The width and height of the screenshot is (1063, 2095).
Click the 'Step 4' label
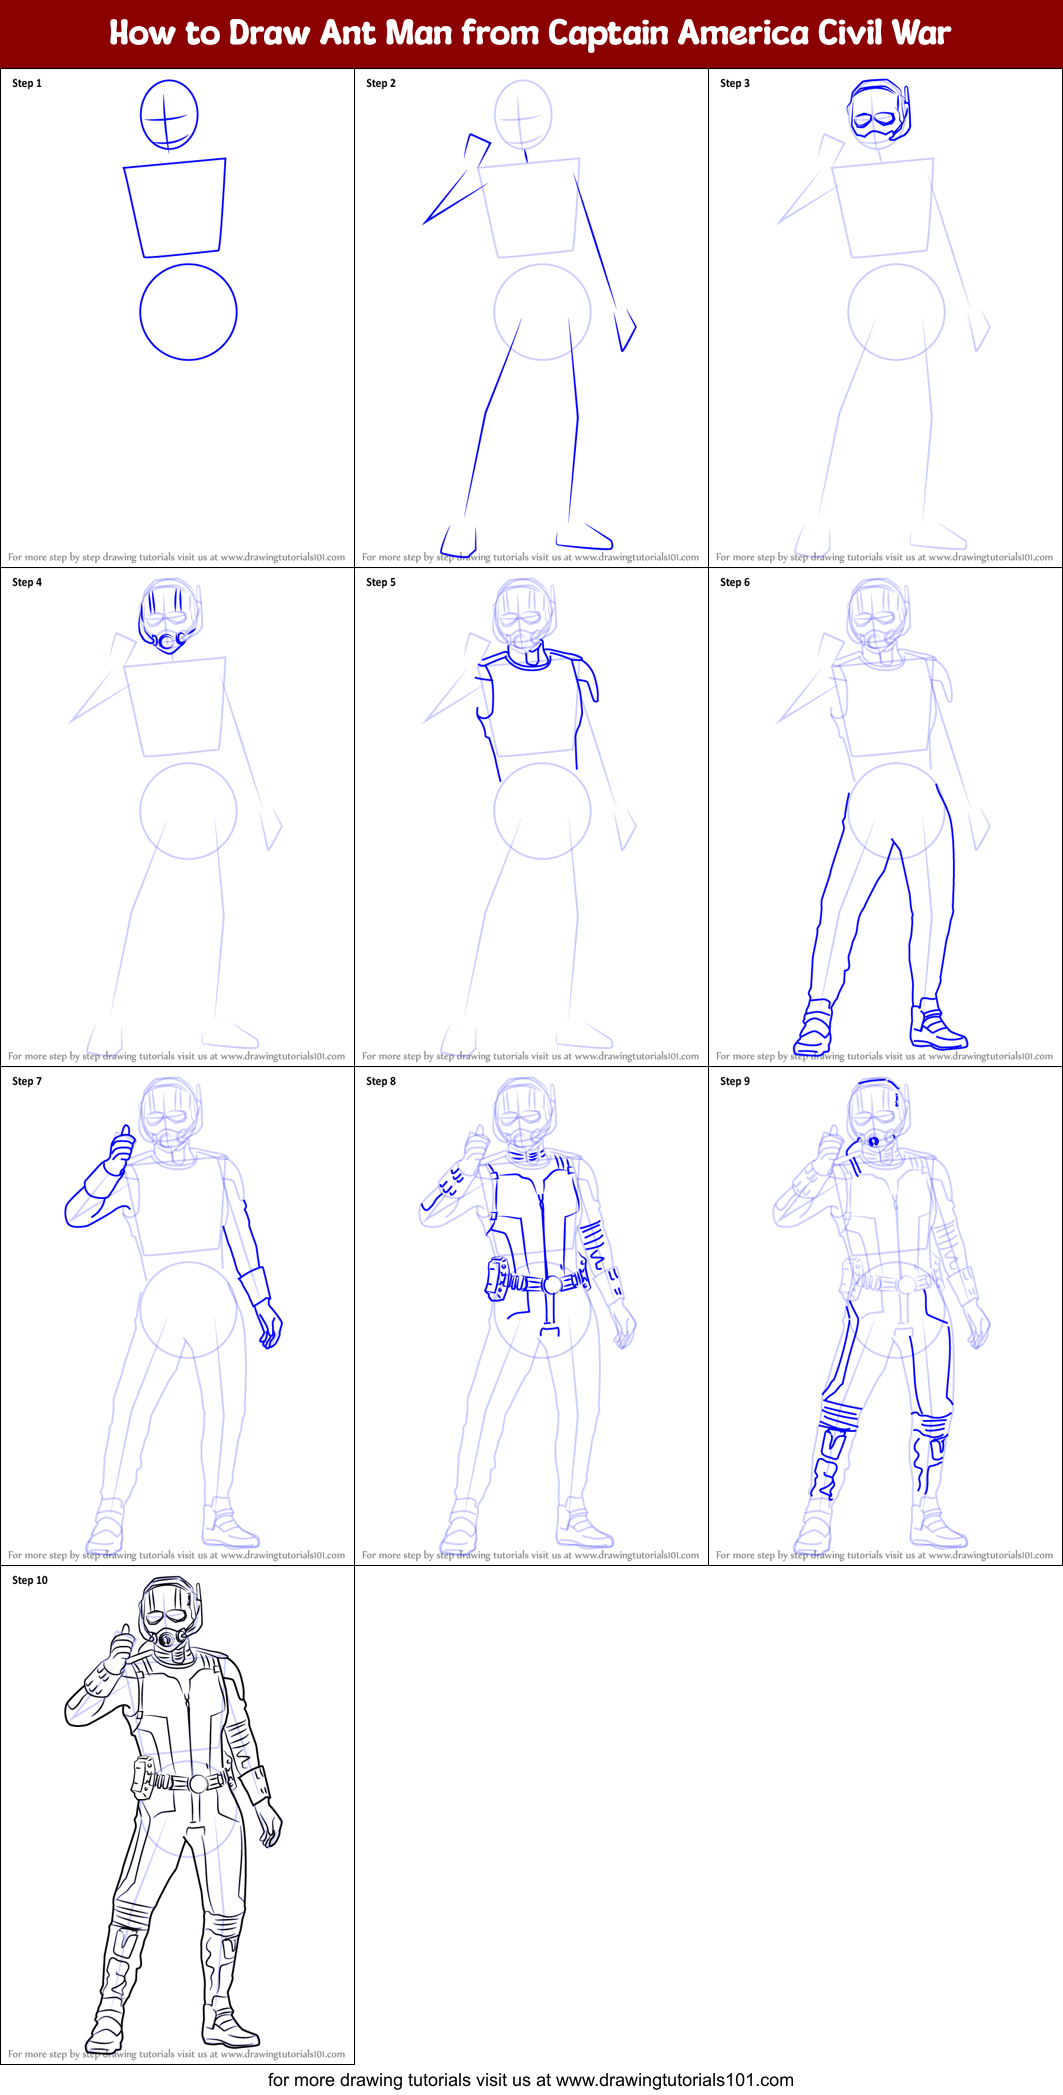click(x=27, y=583)
